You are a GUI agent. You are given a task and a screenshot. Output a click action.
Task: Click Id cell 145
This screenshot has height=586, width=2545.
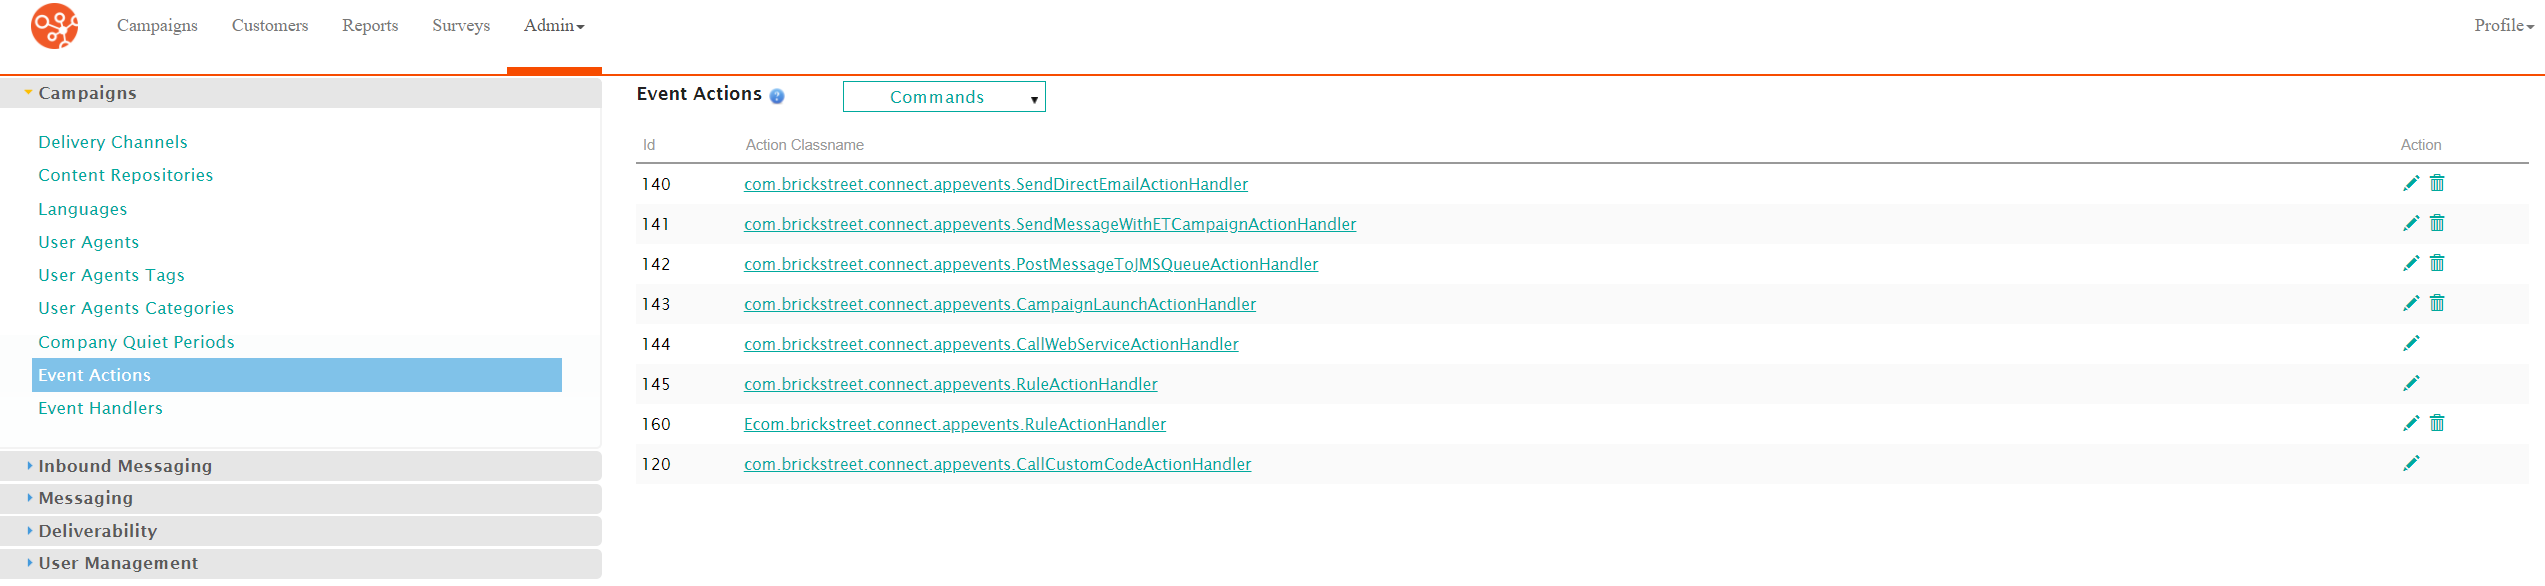pyautogui.click(x=656, y=384)
